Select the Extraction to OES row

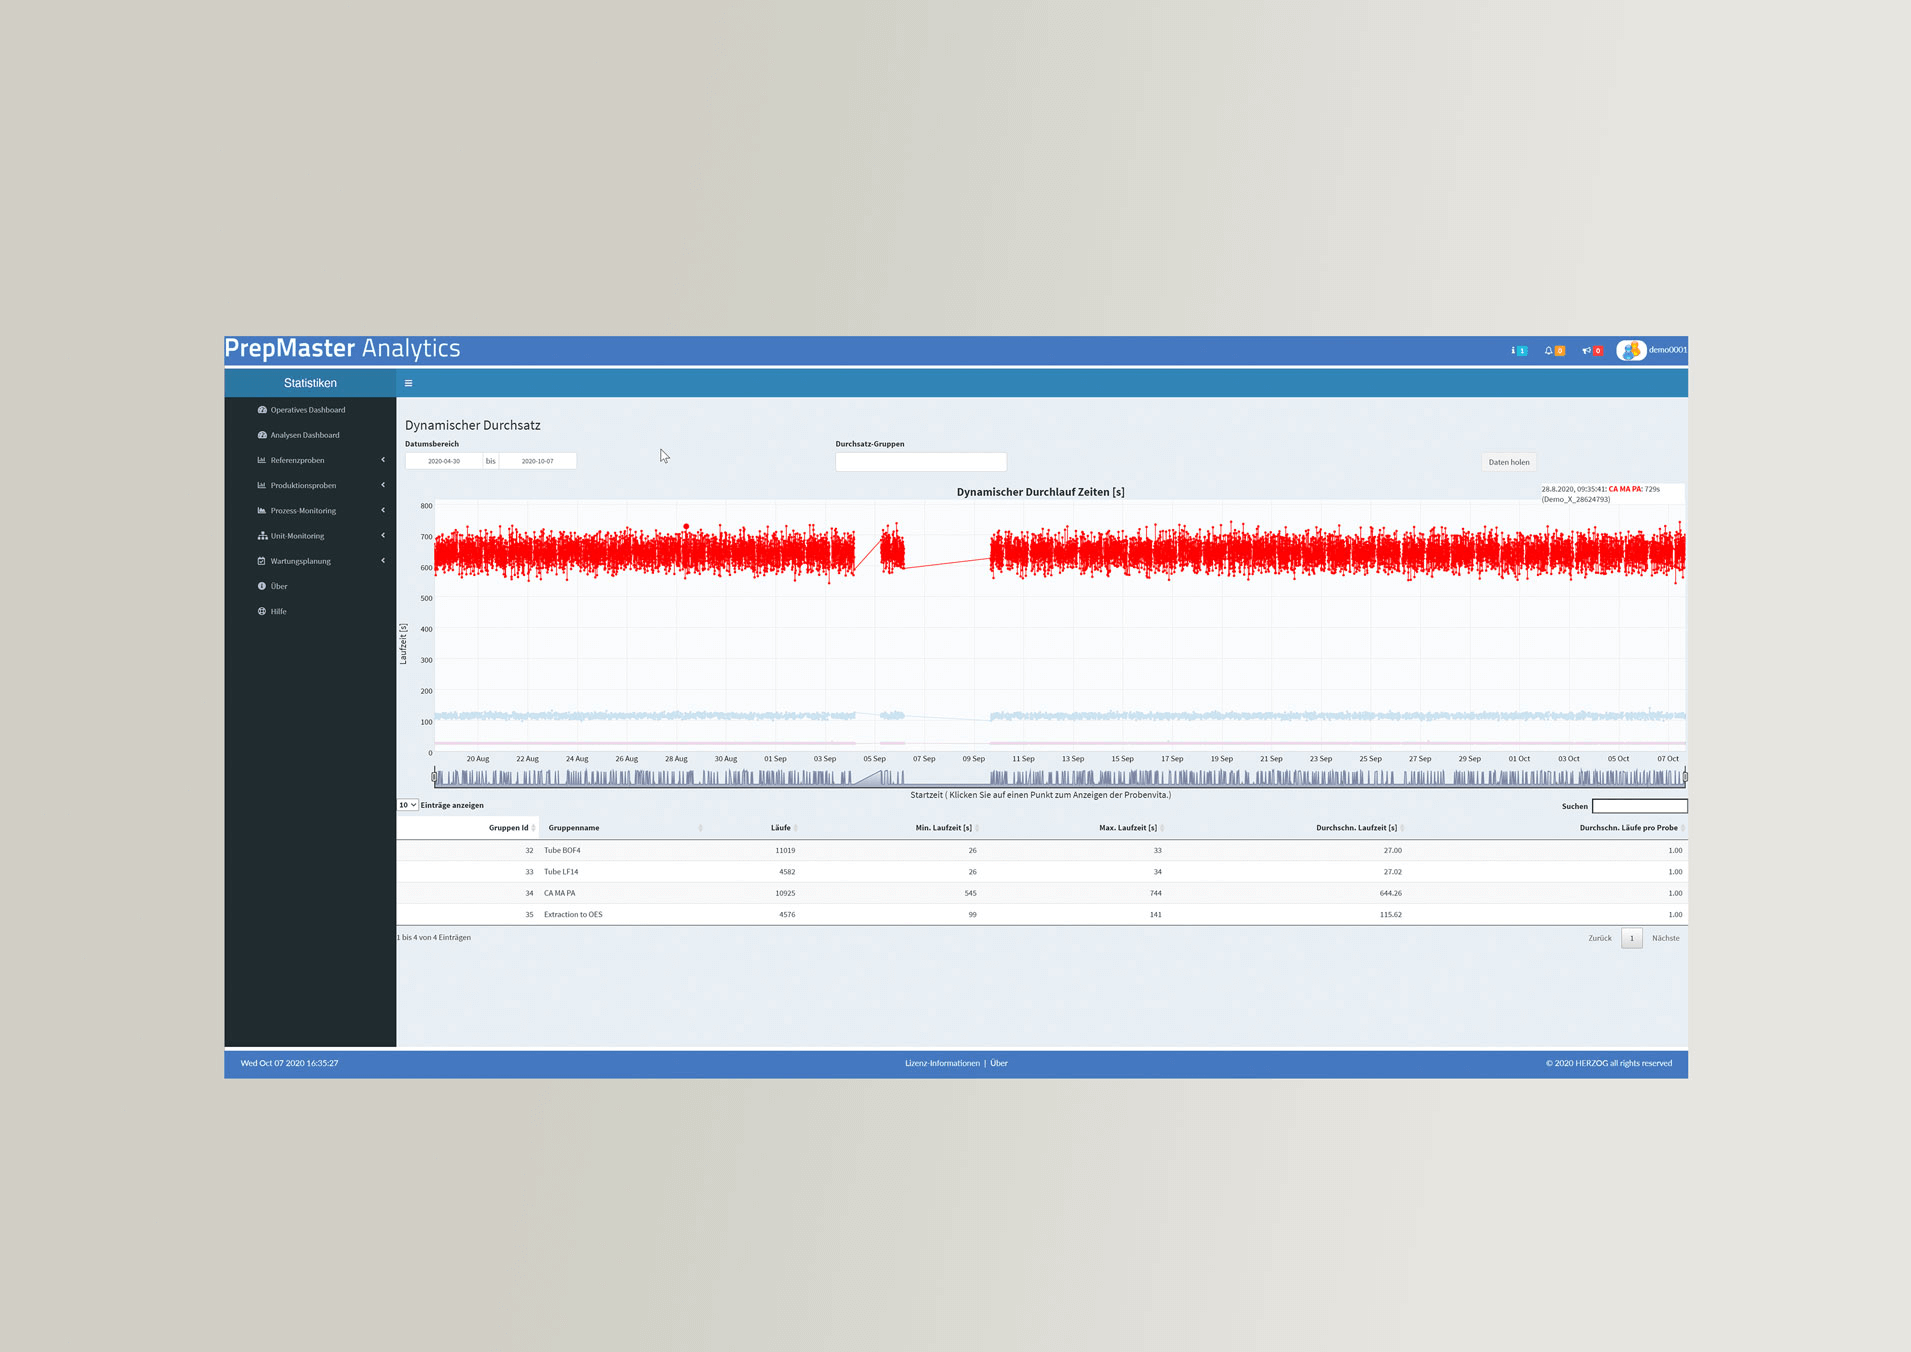pos(1041,914)
